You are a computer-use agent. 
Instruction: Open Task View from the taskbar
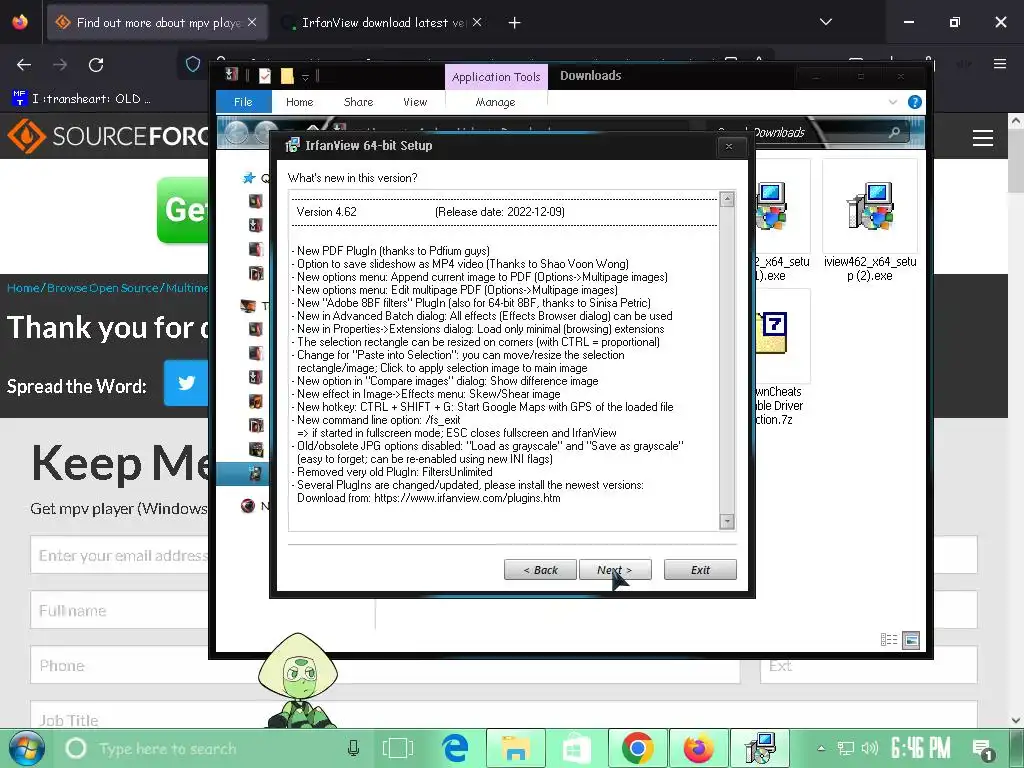[x=397, y=748]
